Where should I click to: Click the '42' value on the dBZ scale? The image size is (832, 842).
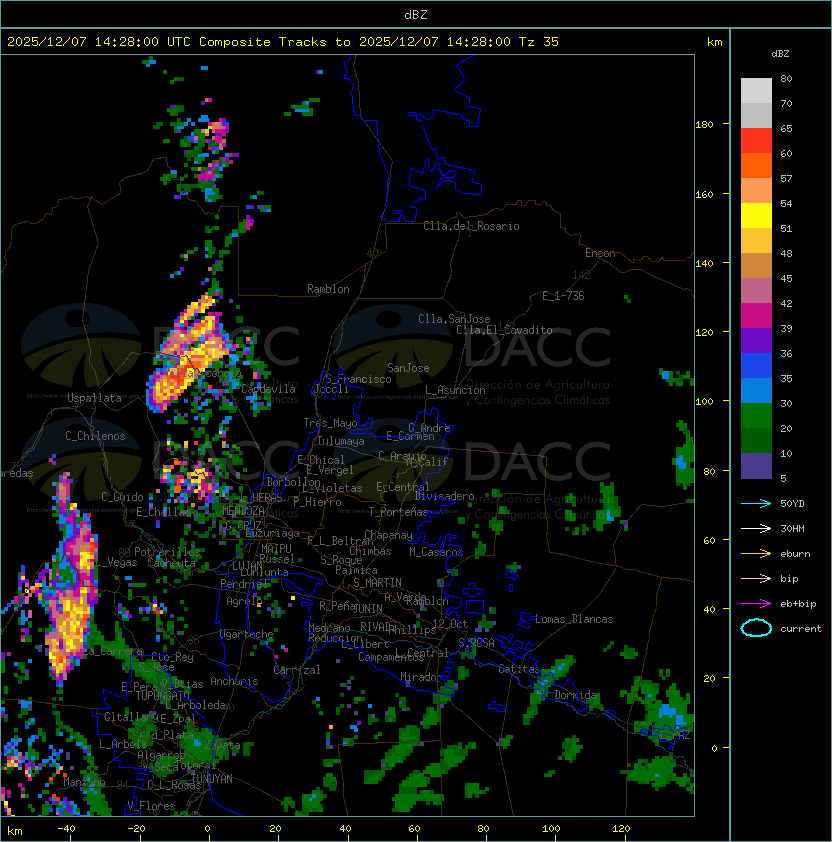tap(786, 303)
